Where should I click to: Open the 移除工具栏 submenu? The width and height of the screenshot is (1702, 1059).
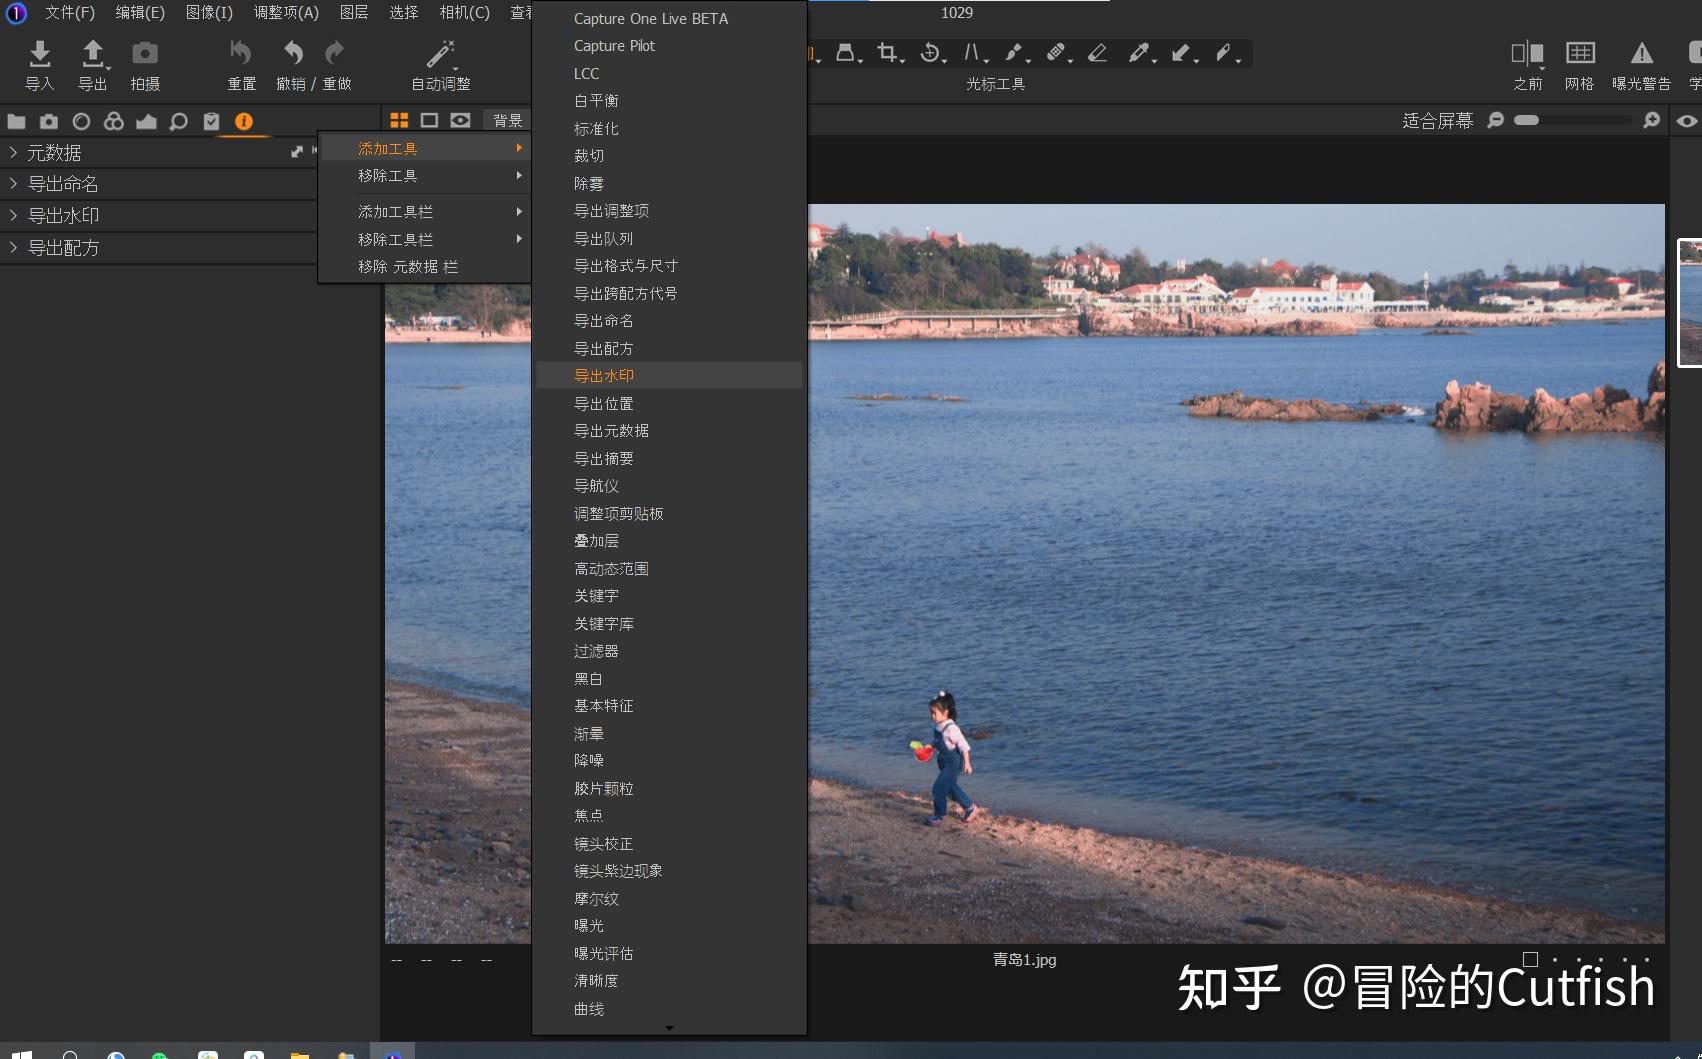424,240
